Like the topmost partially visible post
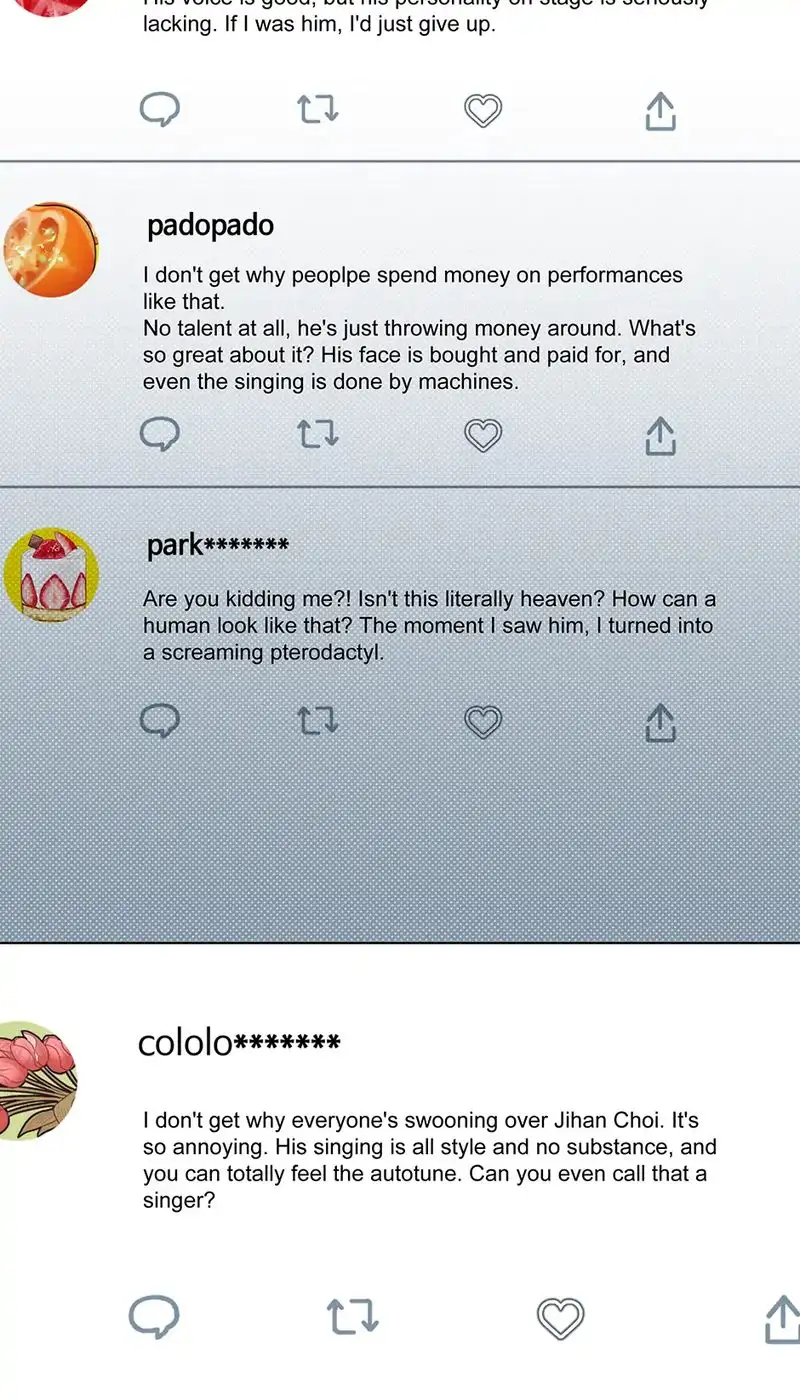 pos(483,110)
